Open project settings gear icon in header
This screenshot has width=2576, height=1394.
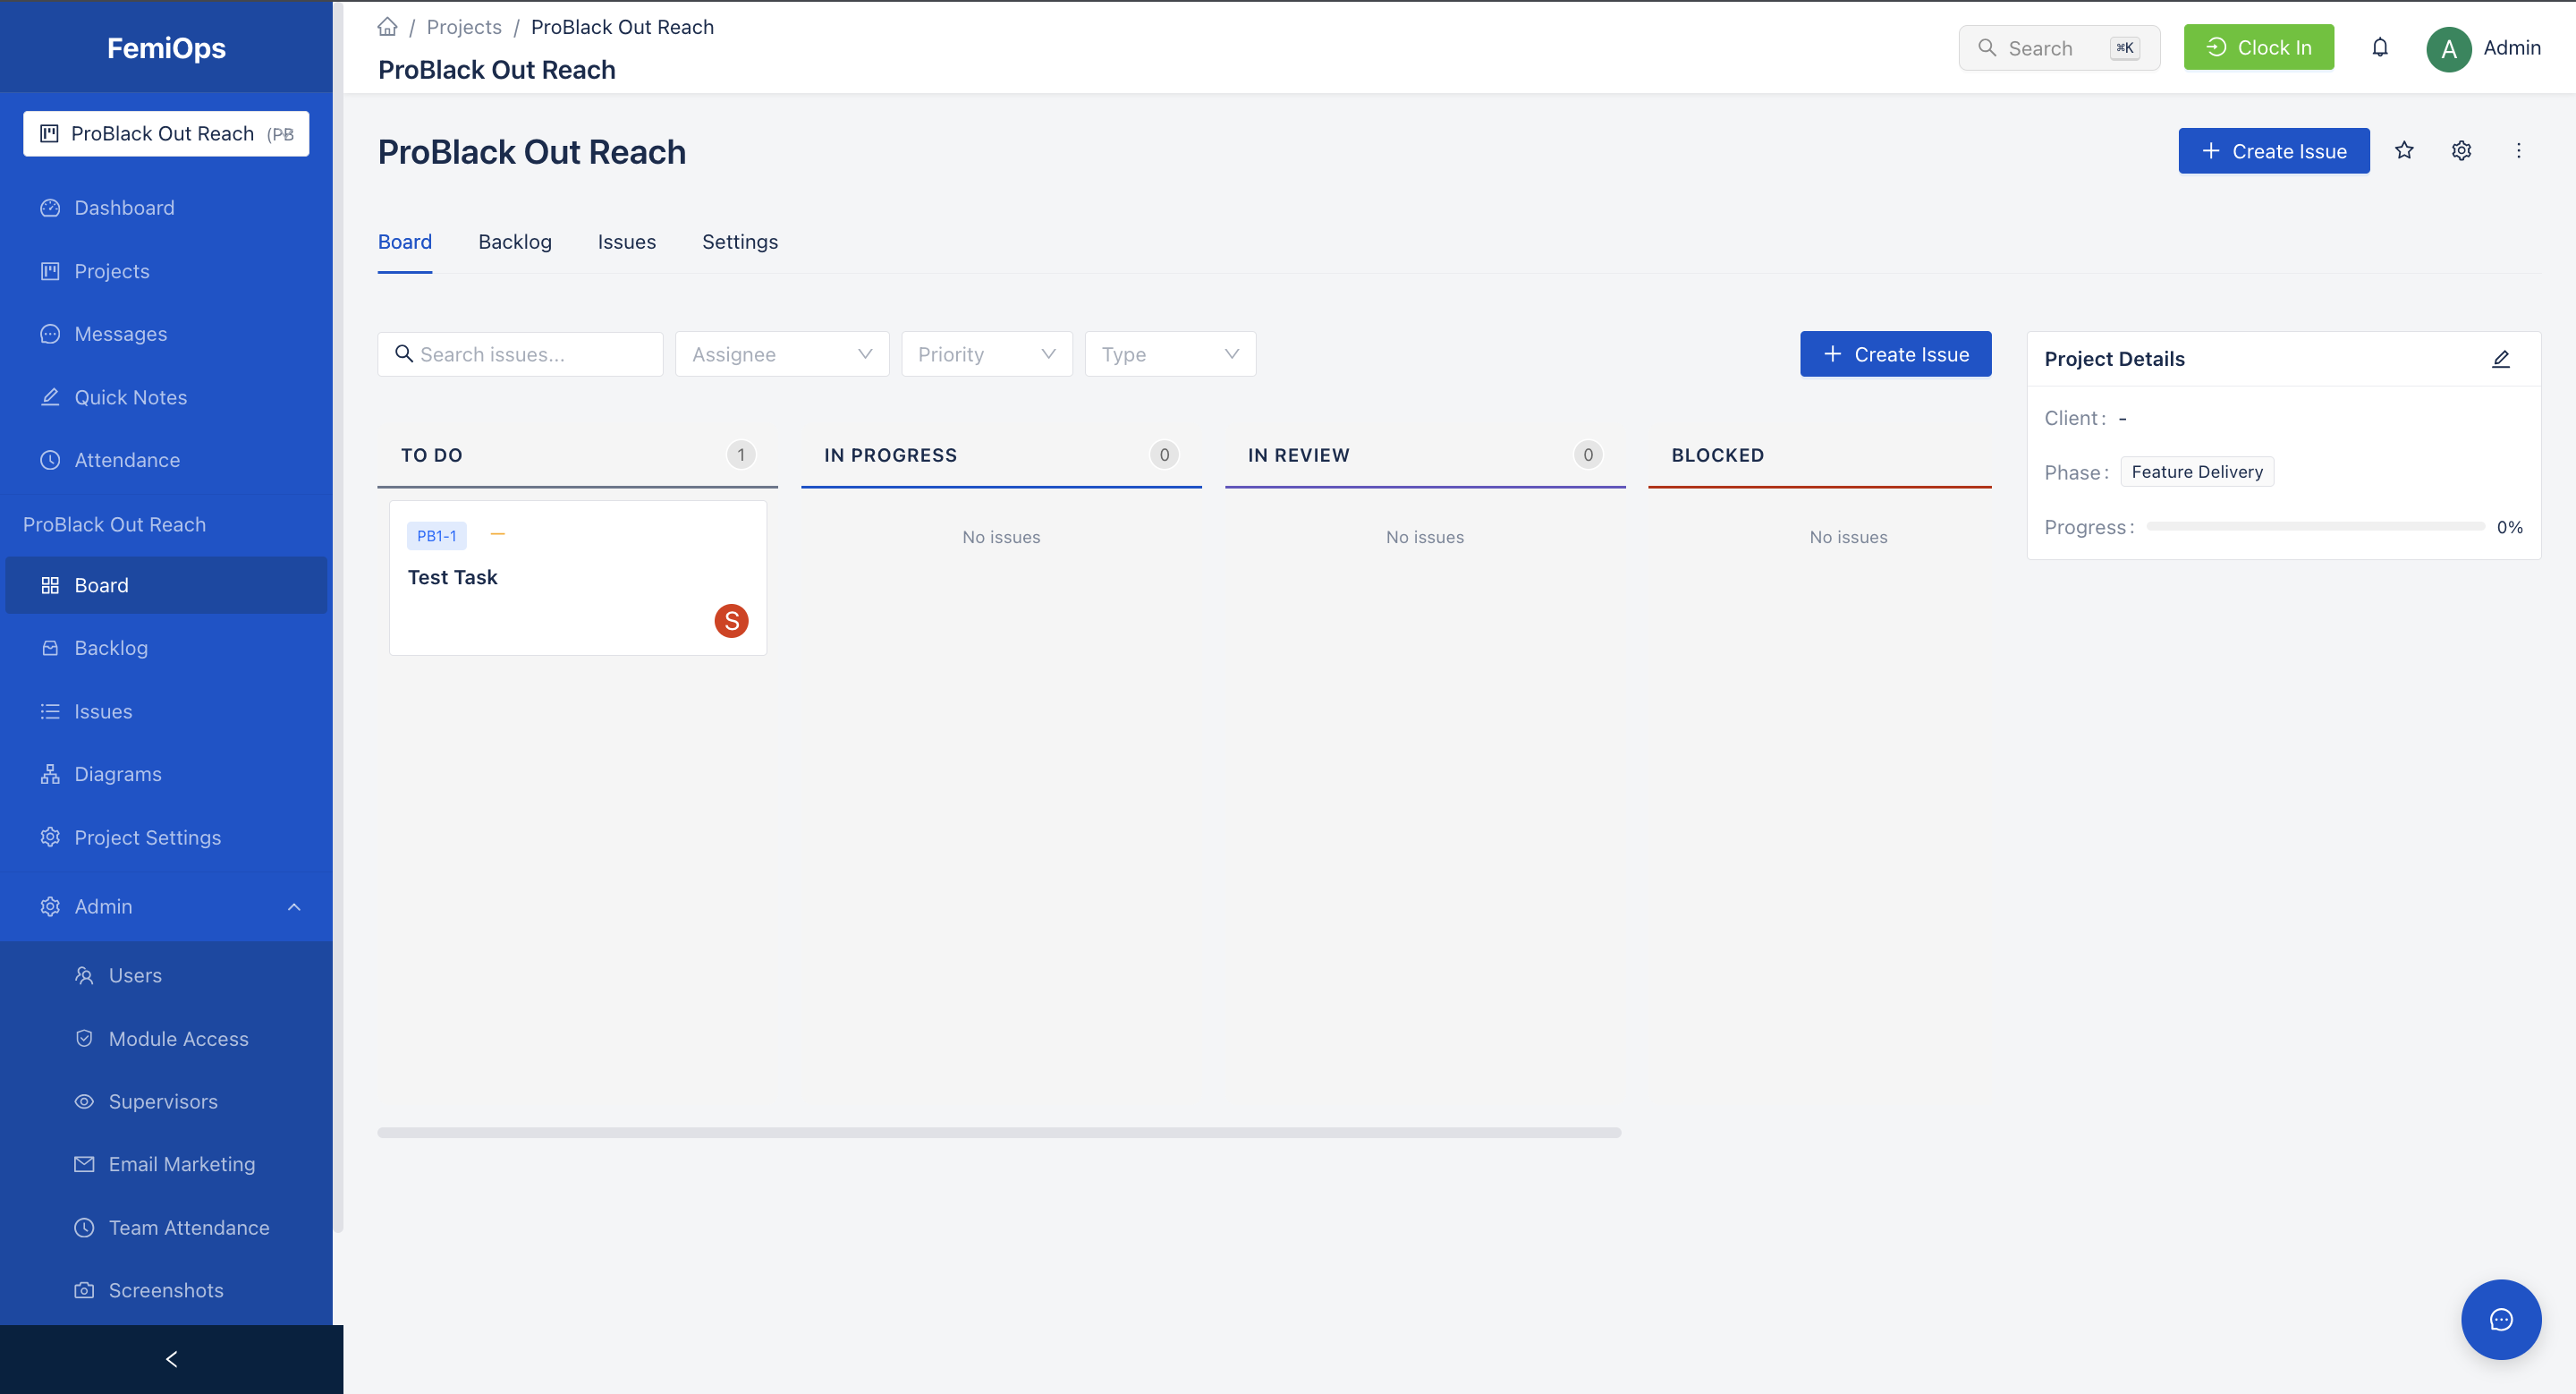pyautogui.click(x=2461, y=151)
